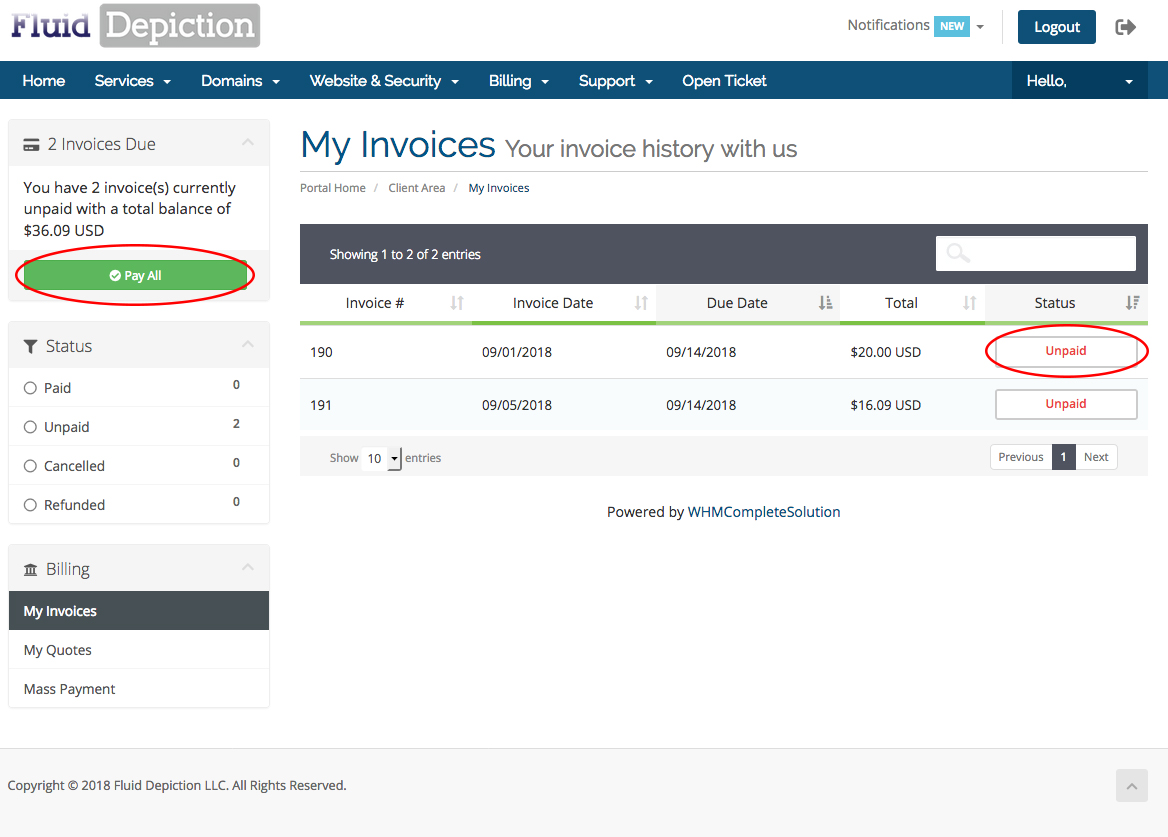Select page 1 in the pagination
The width and height of the screenshot is (1168, 837).
(x=1063, y=457)
